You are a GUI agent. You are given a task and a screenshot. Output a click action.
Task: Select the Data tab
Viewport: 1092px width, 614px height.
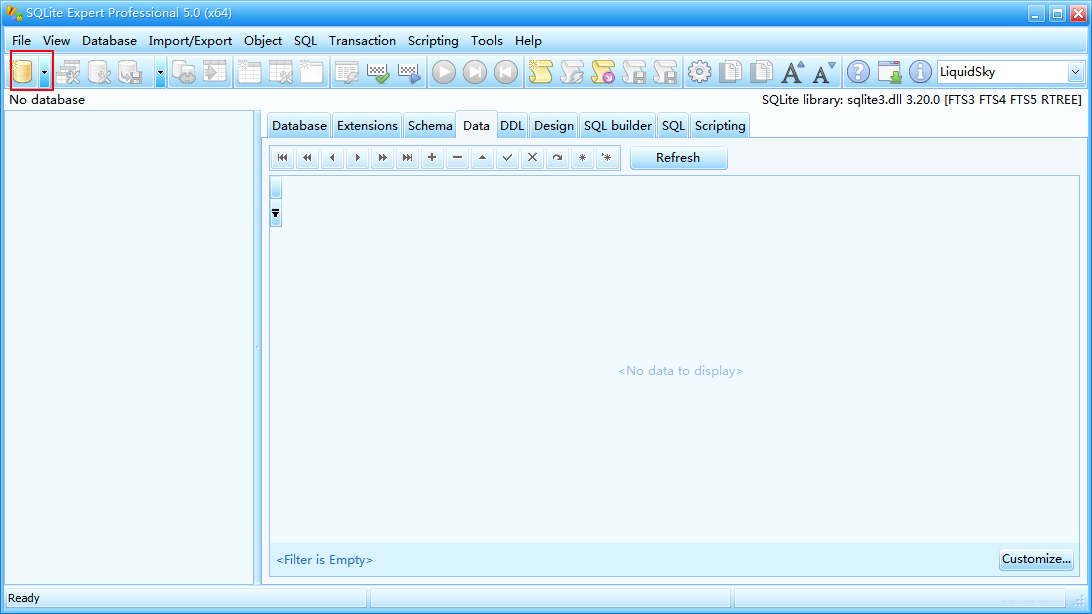(476, 126)
